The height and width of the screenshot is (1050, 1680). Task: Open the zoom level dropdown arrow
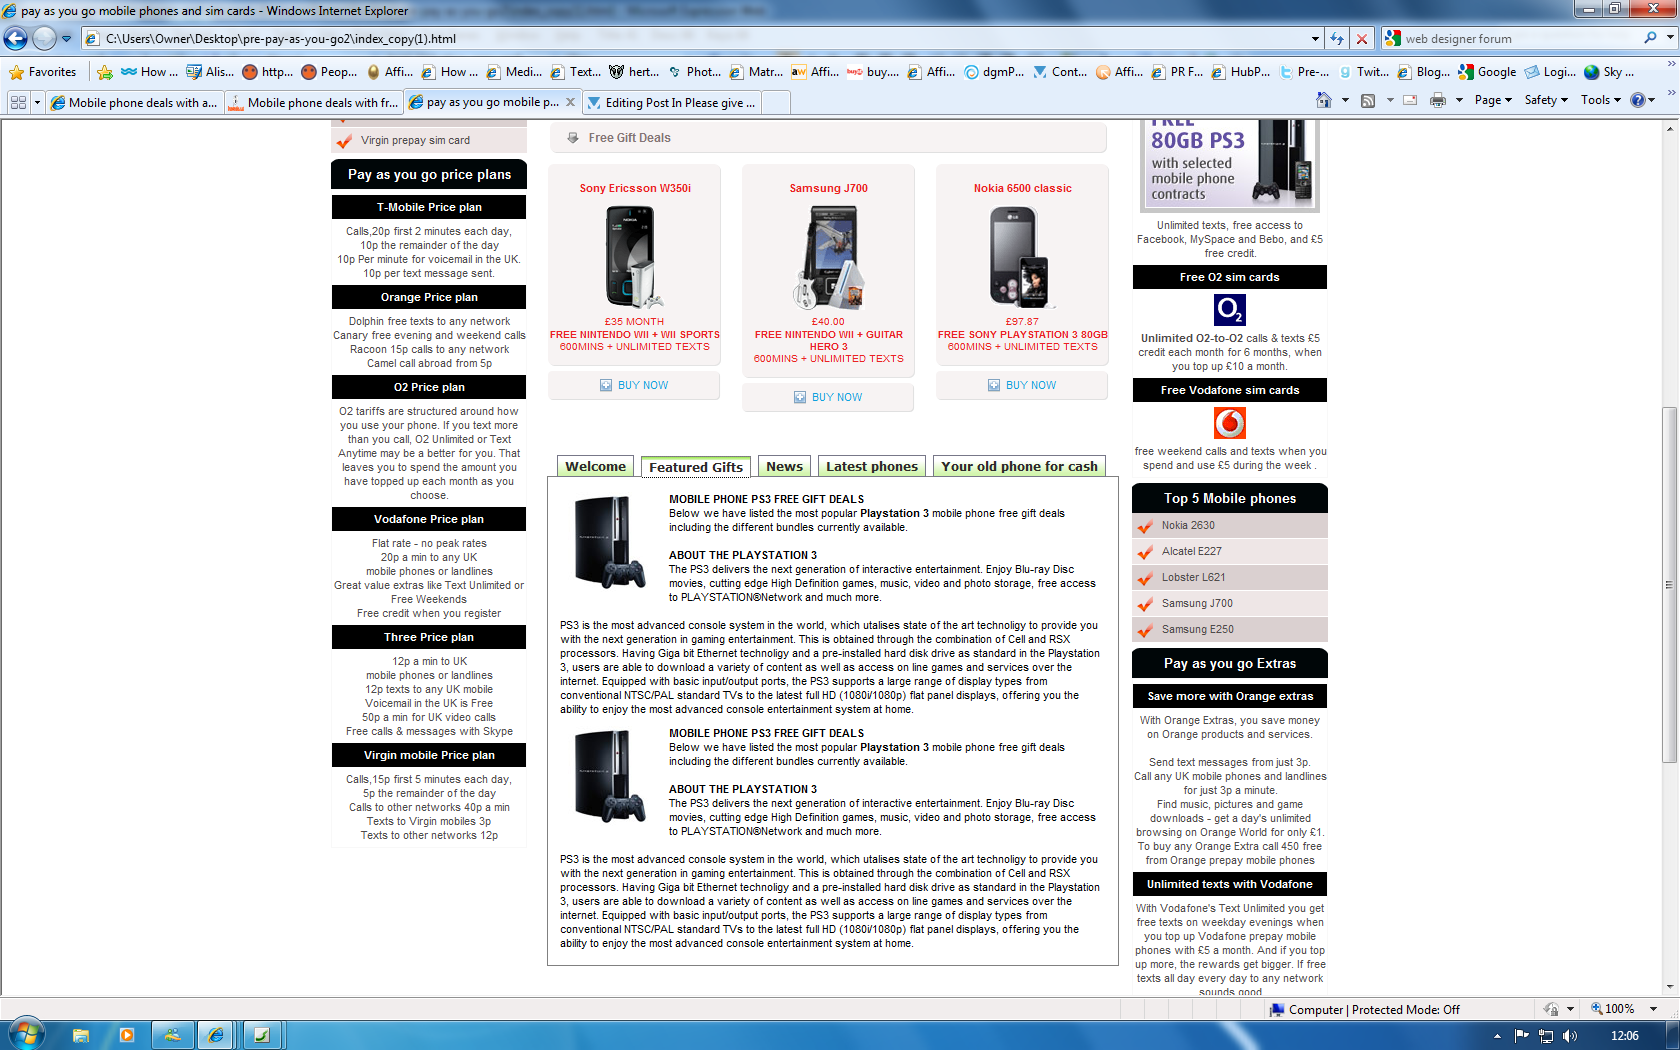(1653, 1009)
